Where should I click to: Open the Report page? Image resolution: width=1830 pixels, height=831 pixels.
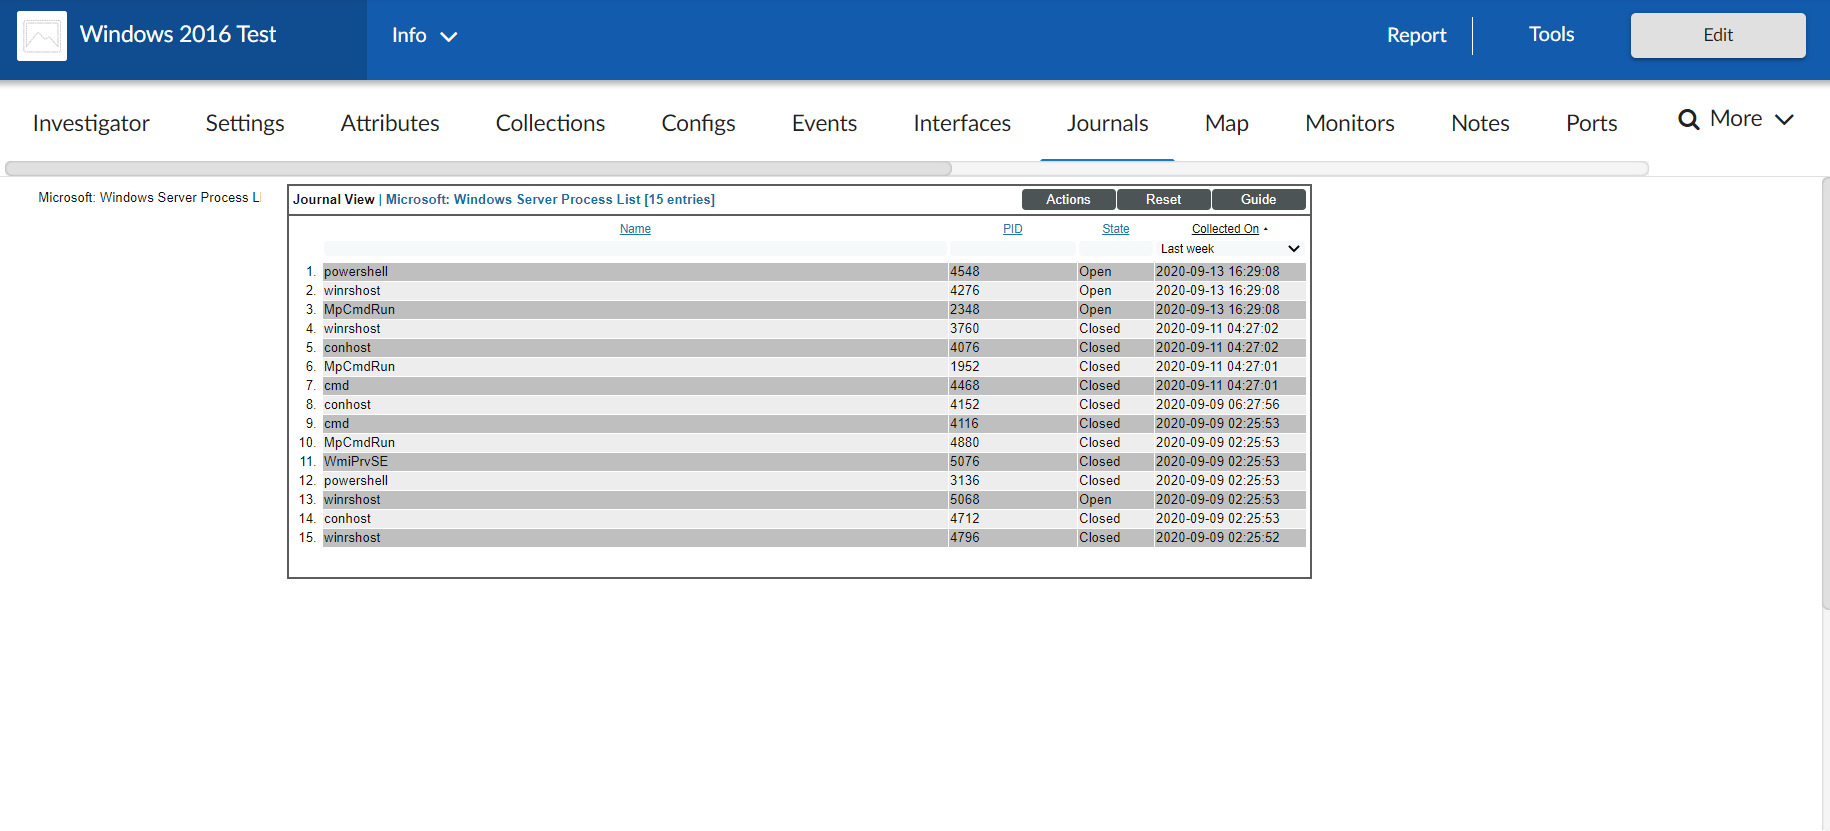[x=1416, y=35]
